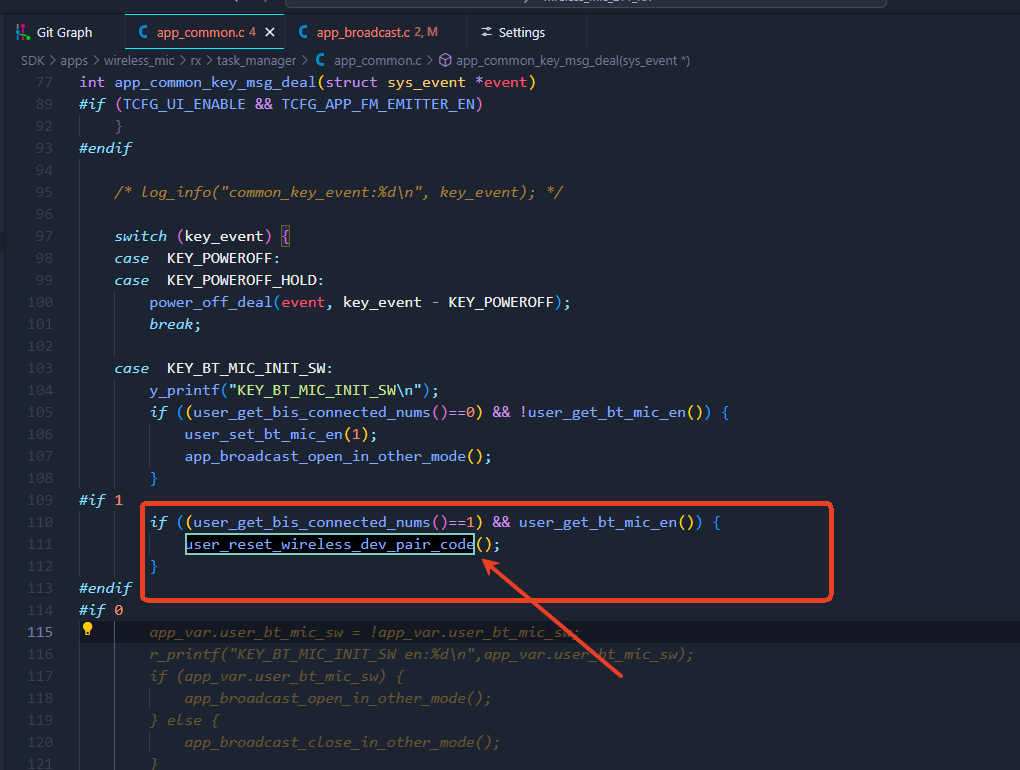Select line number 110 in the gutter
Viewport: 1020px width, 770px height.
(x=40, y=522)
